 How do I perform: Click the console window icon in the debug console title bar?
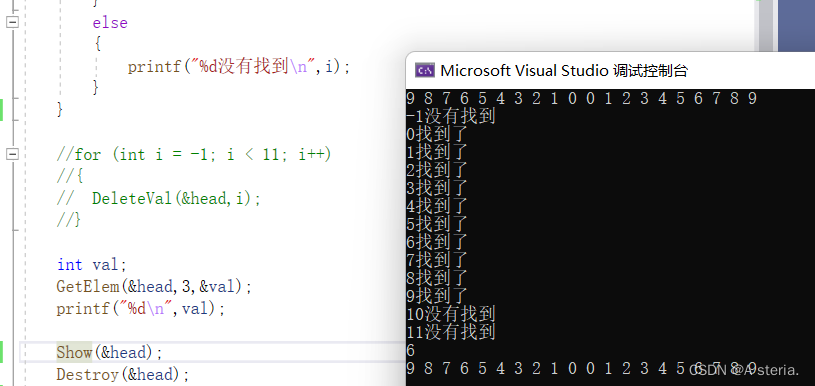pyautogui.click(x=424, y=70)
